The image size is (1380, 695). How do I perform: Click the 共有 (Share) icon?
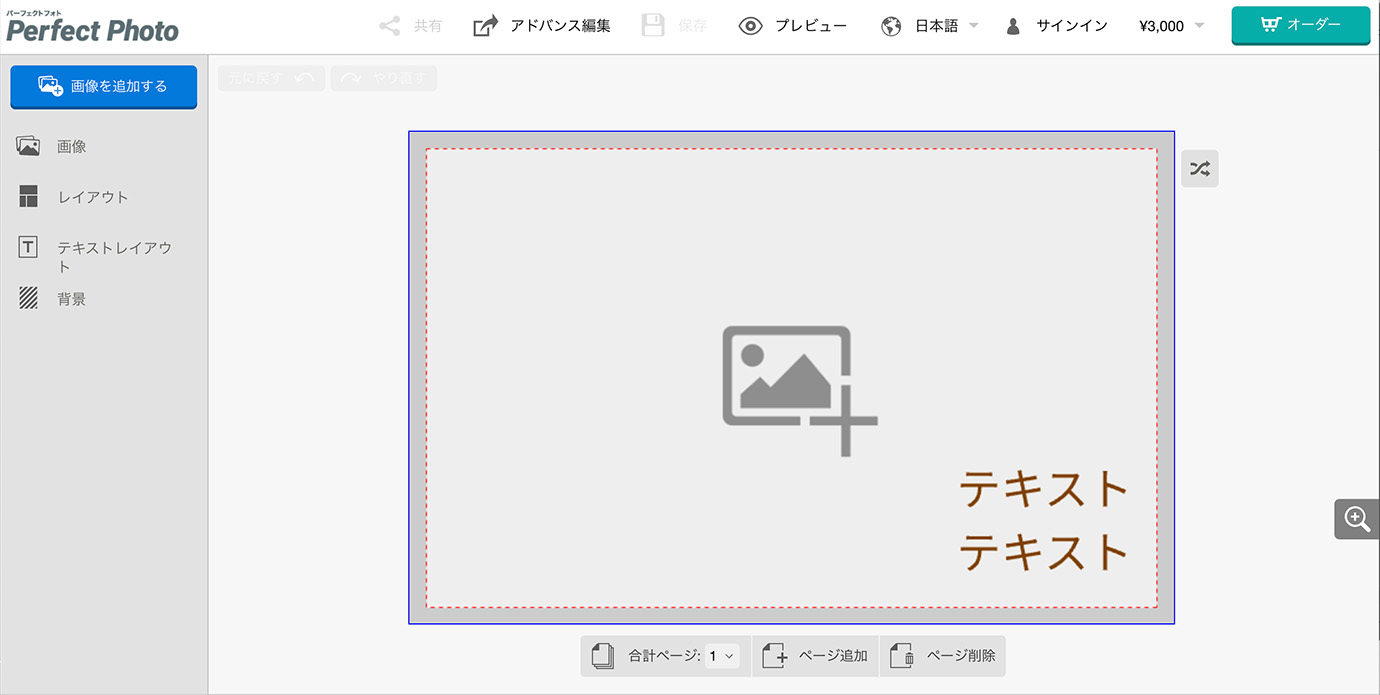[409, 25]
